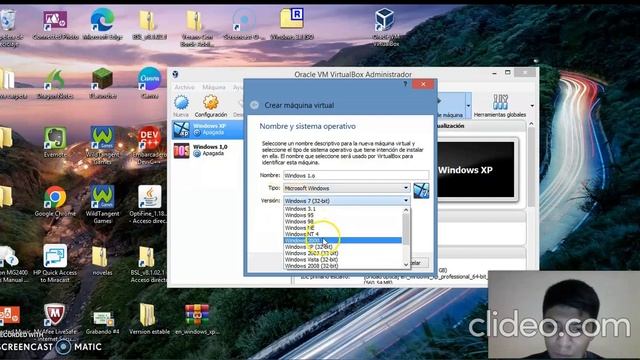Open Embarcadero Dev-C++ desktop shortcut
The height and width of the screenshot is (360, 640).
pos(149,145)
